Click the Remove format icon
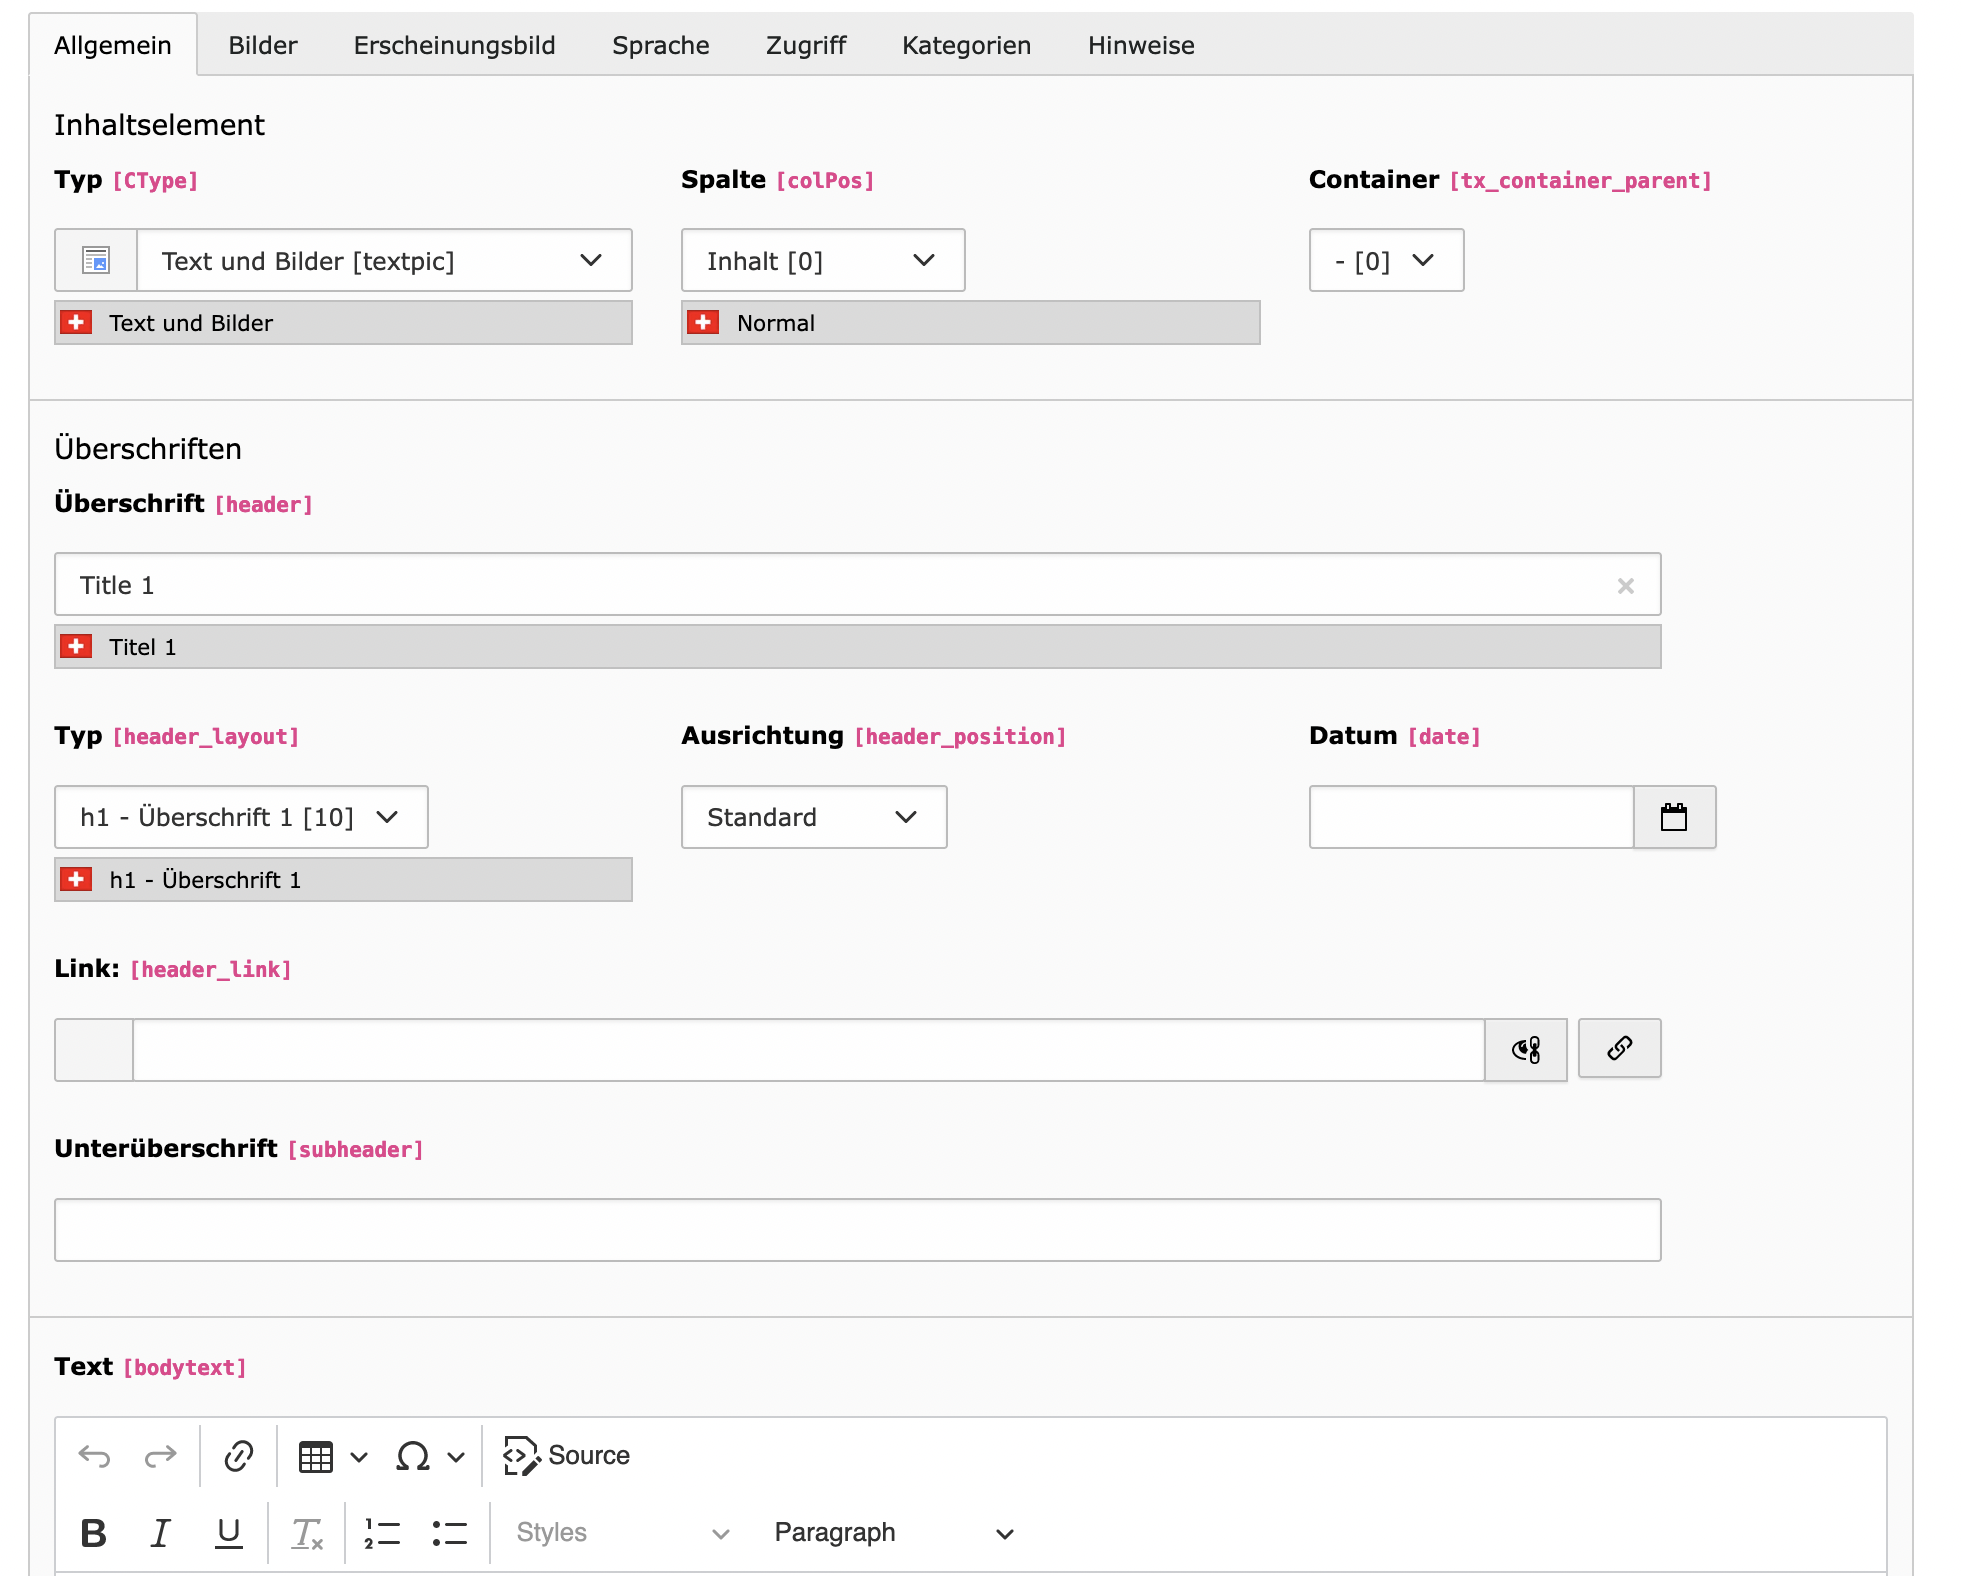The image size is (1962, 1576). (307, 1533)
